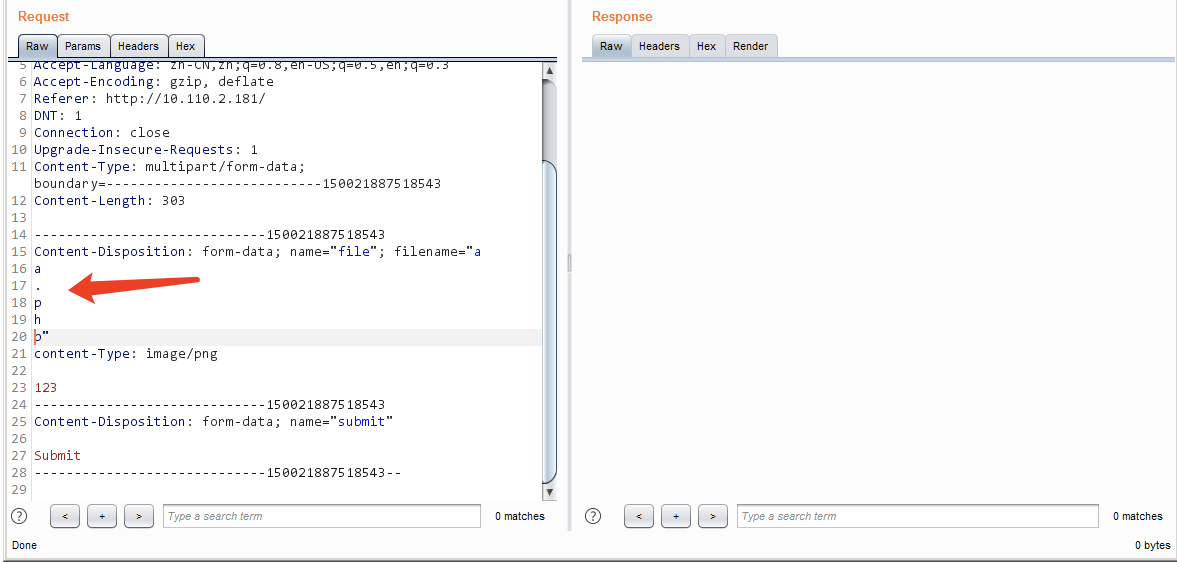Click the Request 0 matches label

coord(520,516)
